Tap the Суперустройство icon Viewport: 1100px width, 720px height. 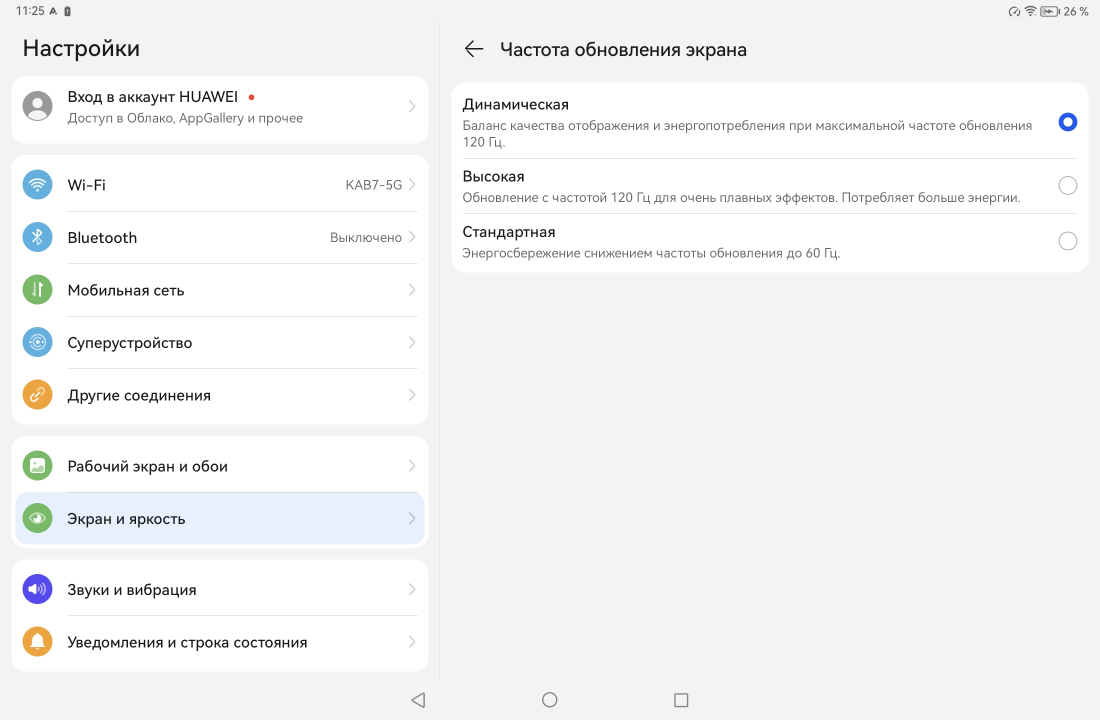tap(37, 343)
